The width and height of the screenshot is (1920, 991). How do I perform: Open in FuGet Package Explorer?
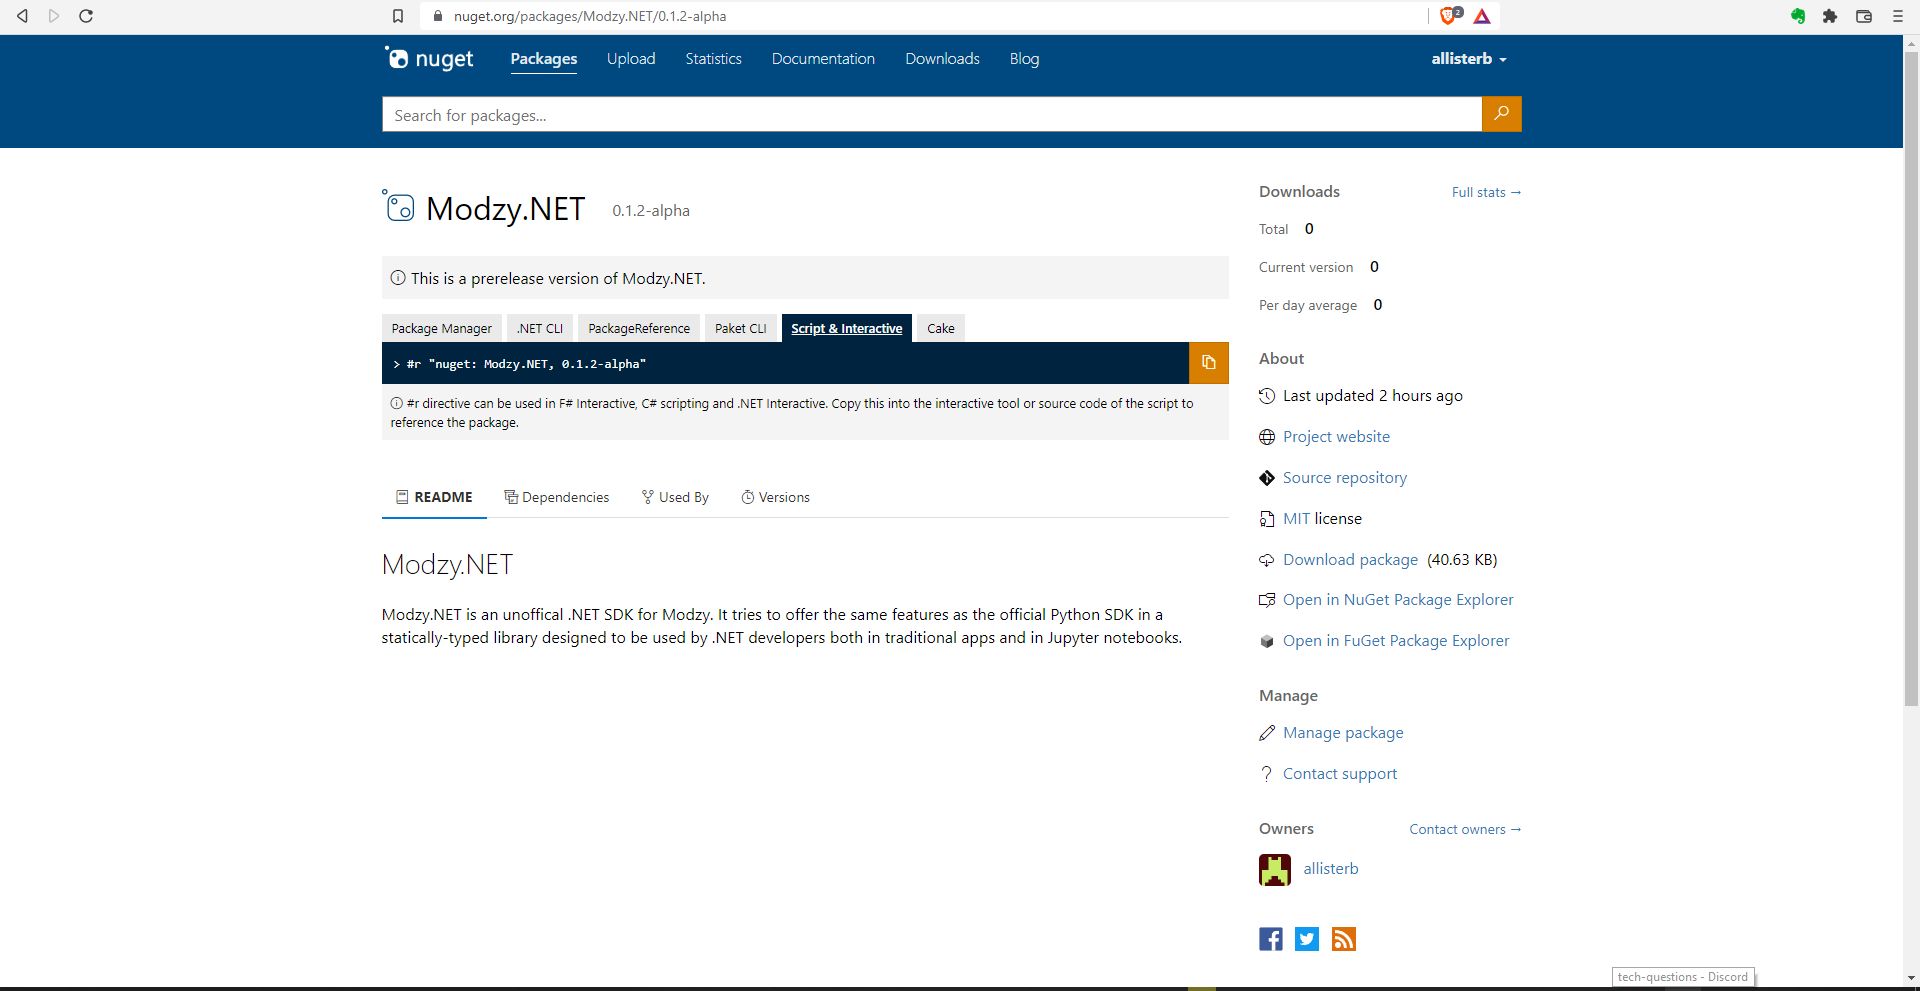(x=1396, y=640)
